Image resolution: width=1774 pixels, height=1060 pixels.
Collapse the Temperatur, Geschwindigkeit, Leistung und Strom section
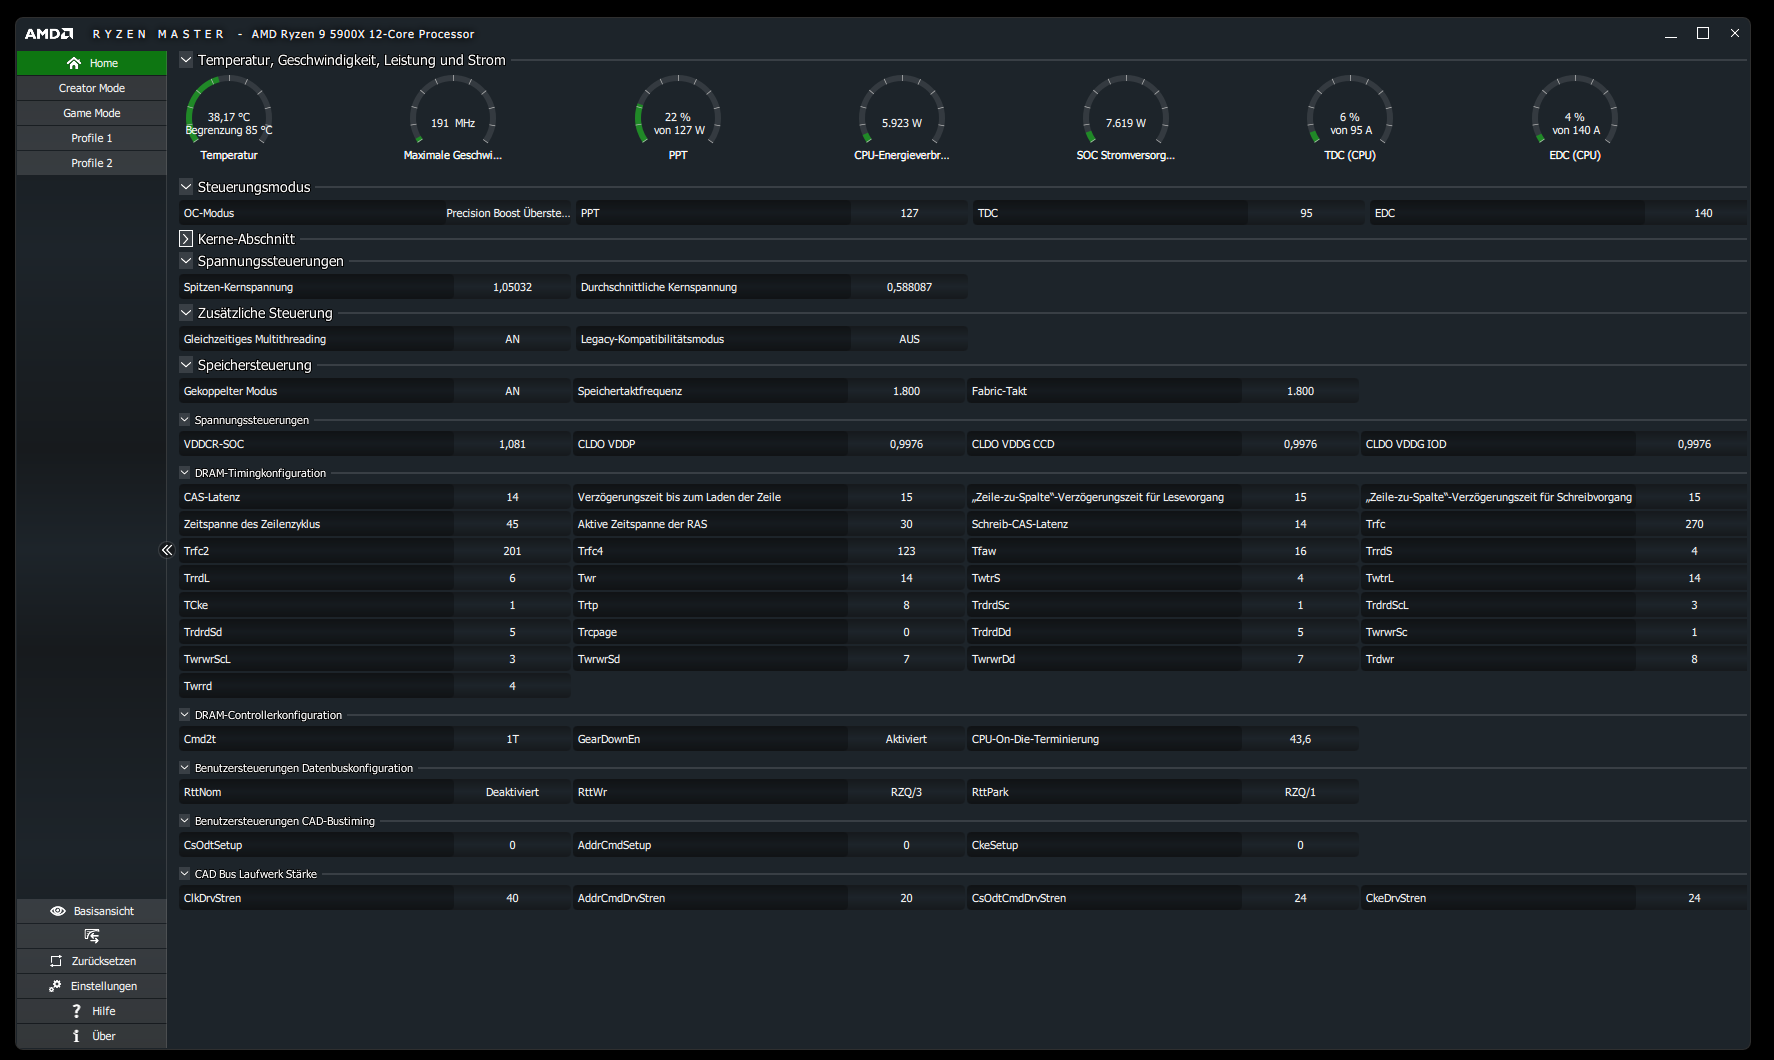tap(186, 60)
